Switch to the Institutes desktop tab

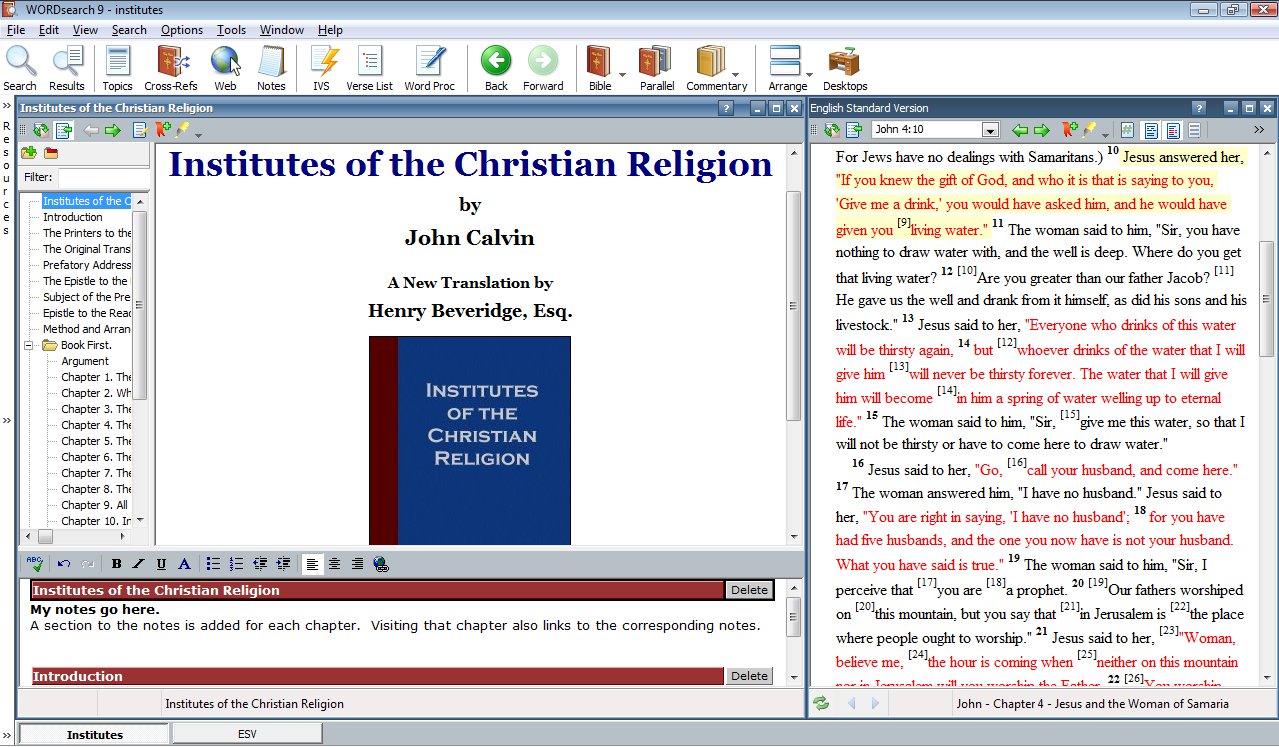[x=95, y=734]
